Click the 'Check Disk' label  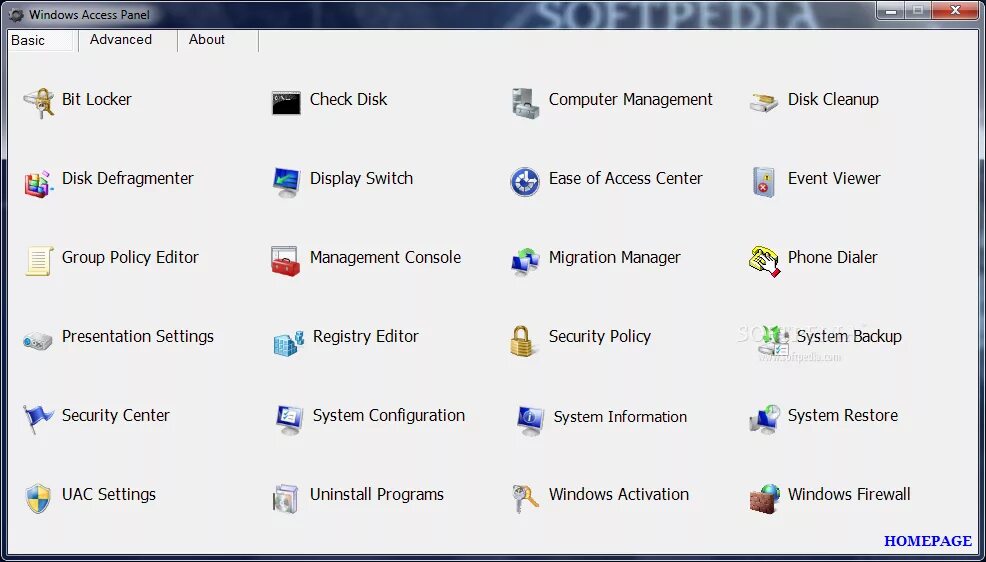click(x=348, y=99)
